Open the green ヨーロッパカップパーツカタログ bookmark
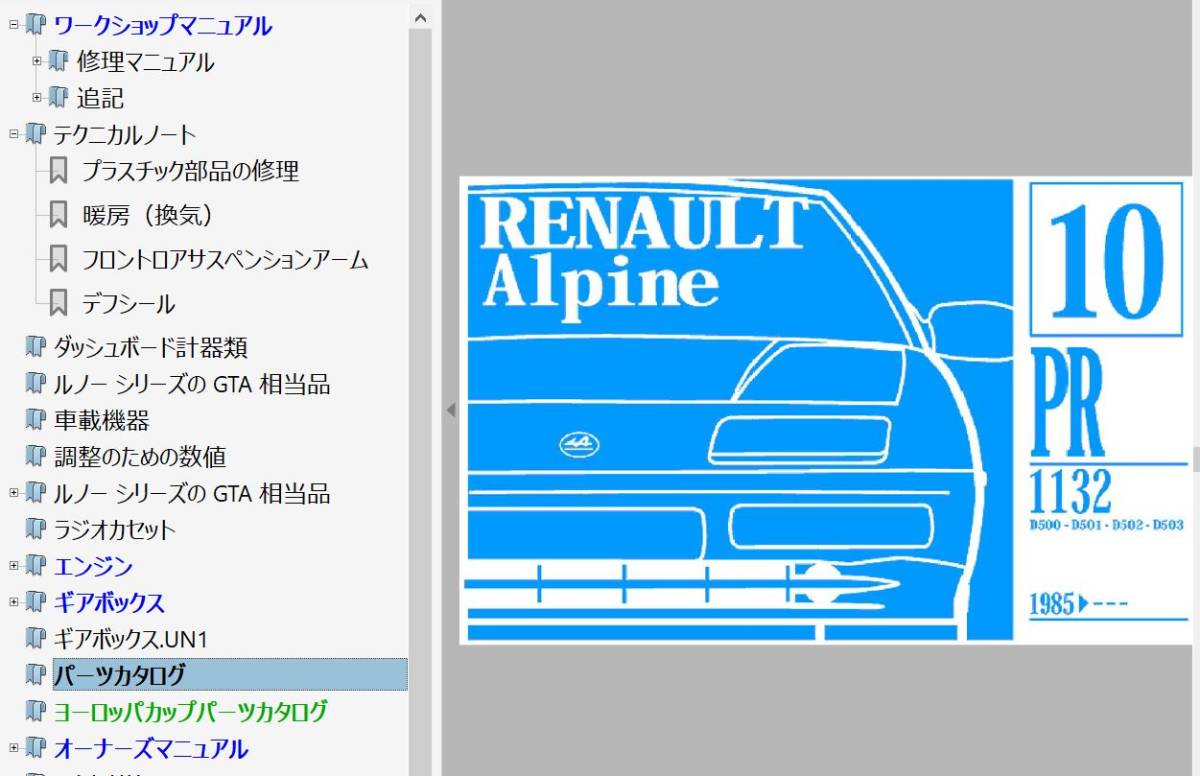1200x776 pixels. click(190, 711)
